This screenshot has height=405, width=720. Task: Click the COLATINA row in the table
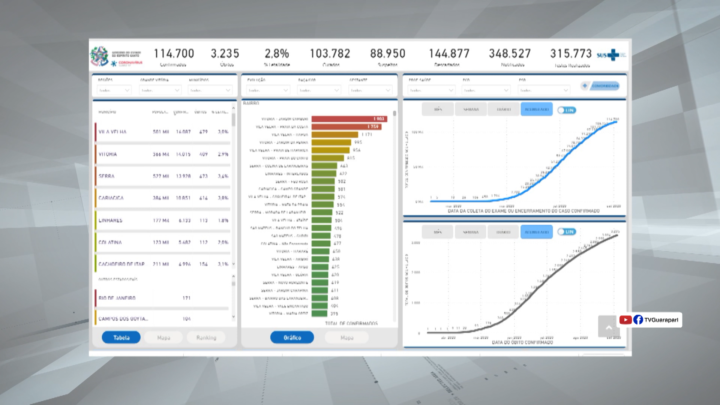click(x=162, y=242)
